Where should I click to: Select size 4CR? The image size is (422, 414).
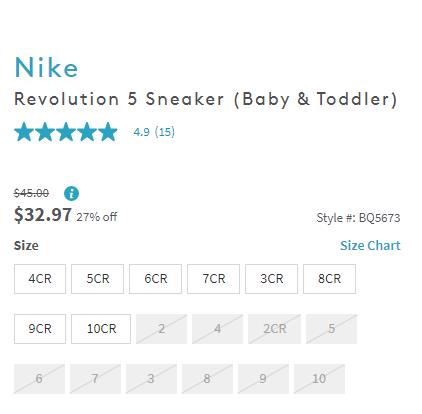[x=40, y=279]
